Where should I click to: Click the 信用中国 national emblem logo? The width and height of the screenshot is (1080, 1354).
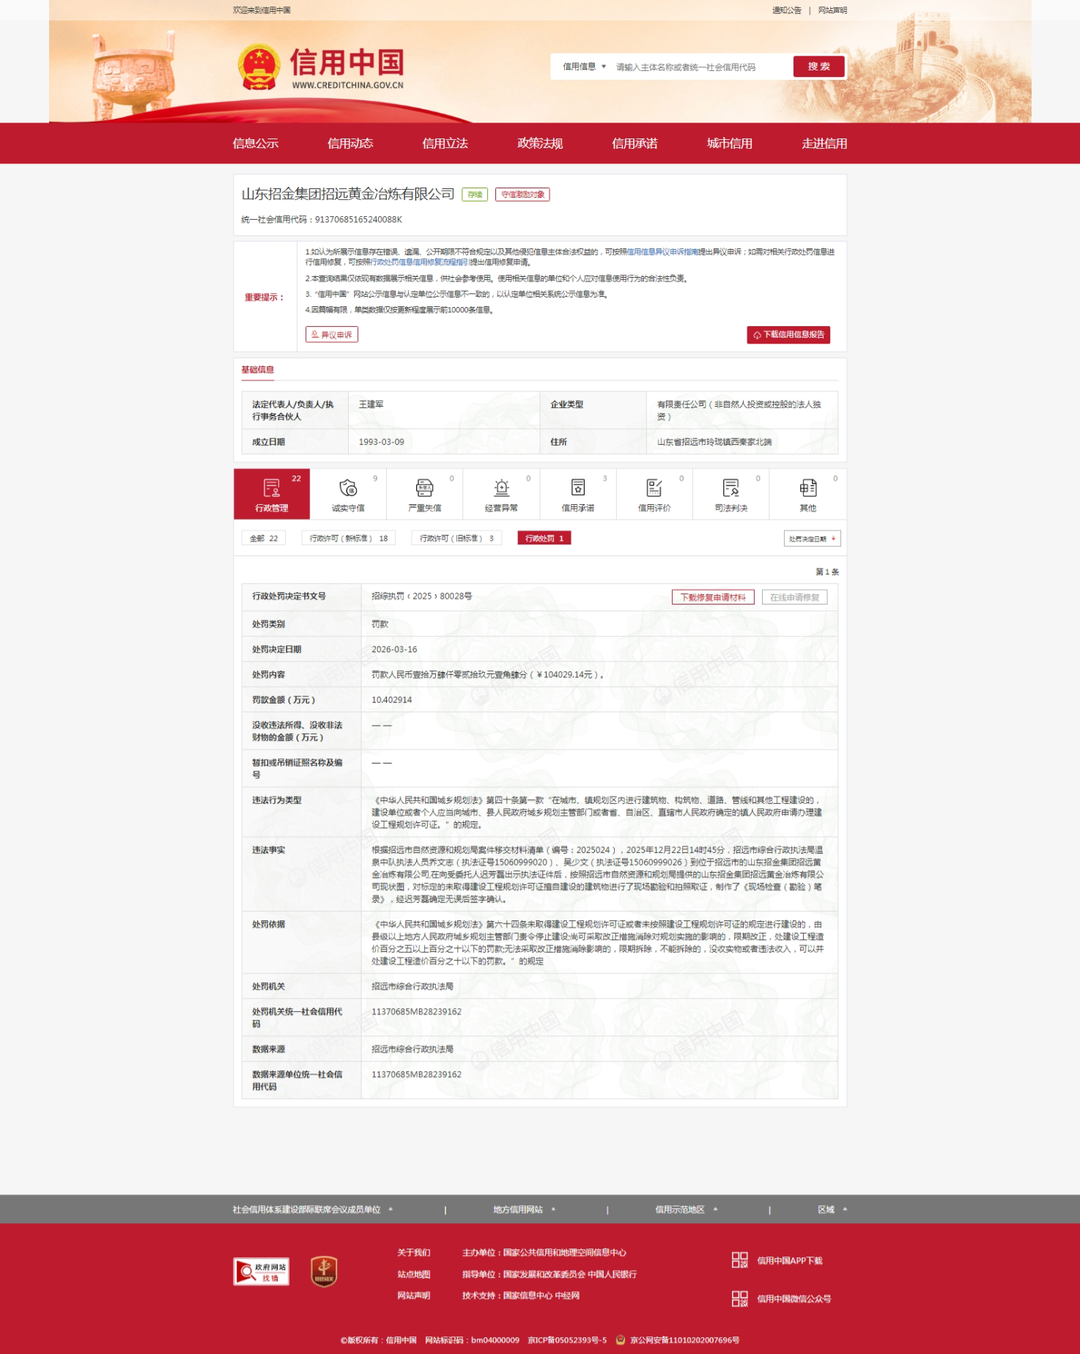[x=259, y=67]
